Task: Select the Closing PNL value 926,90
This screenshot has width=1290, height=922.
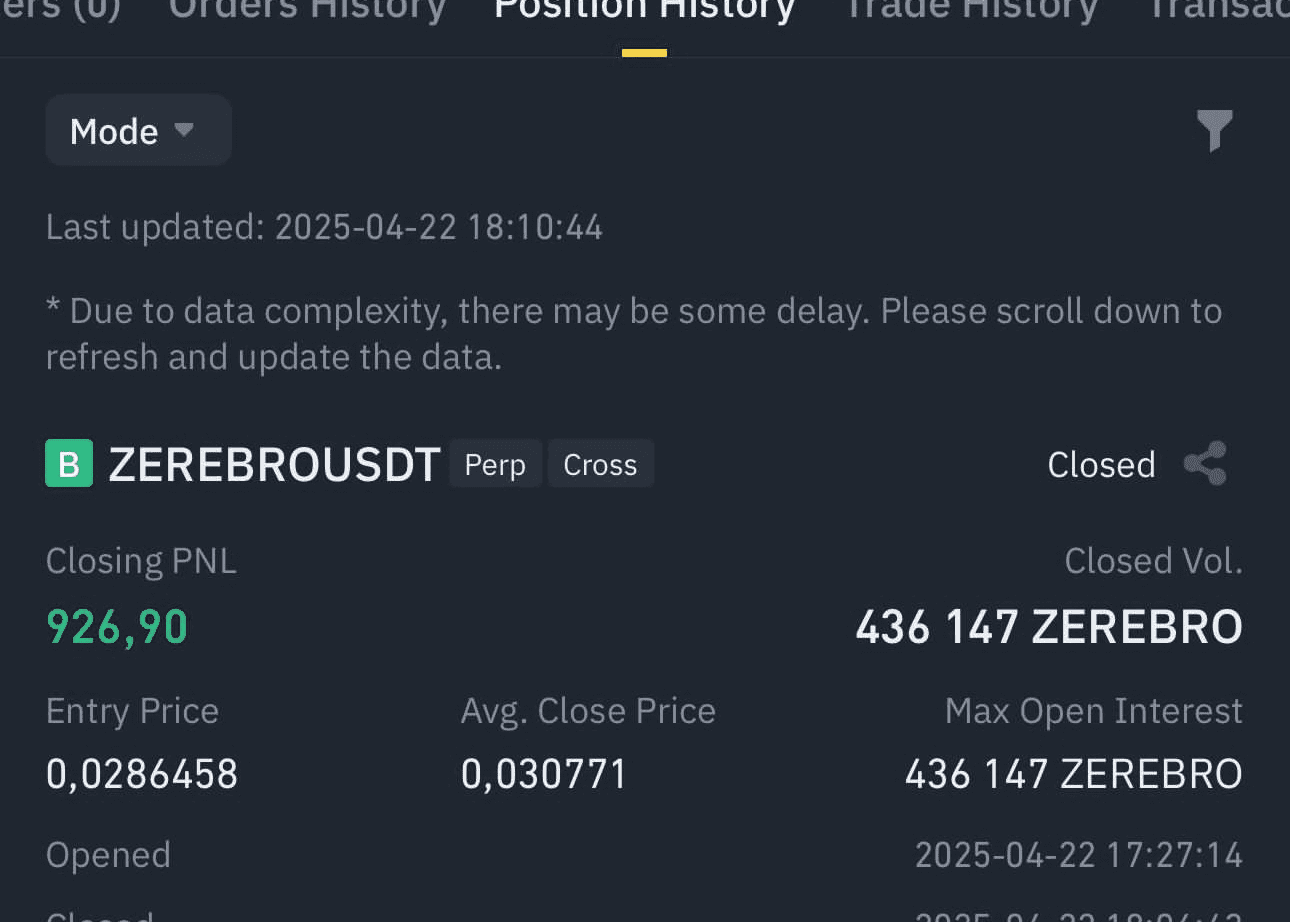Action: tap(117, 627)
